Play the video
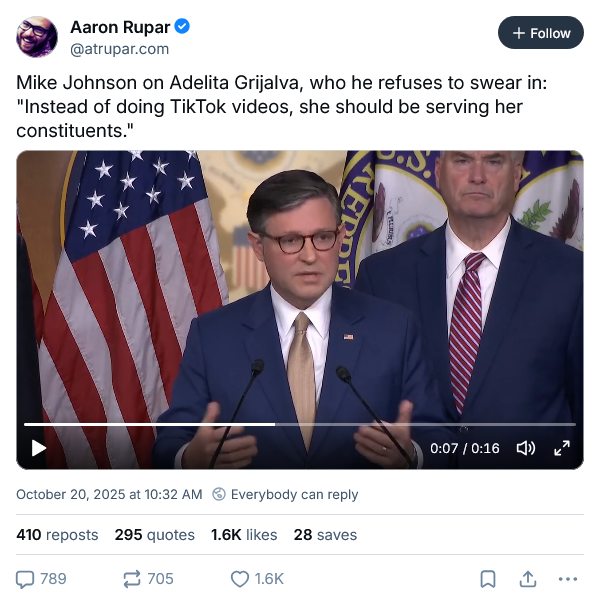600x605 pixels. coord(38,448)
